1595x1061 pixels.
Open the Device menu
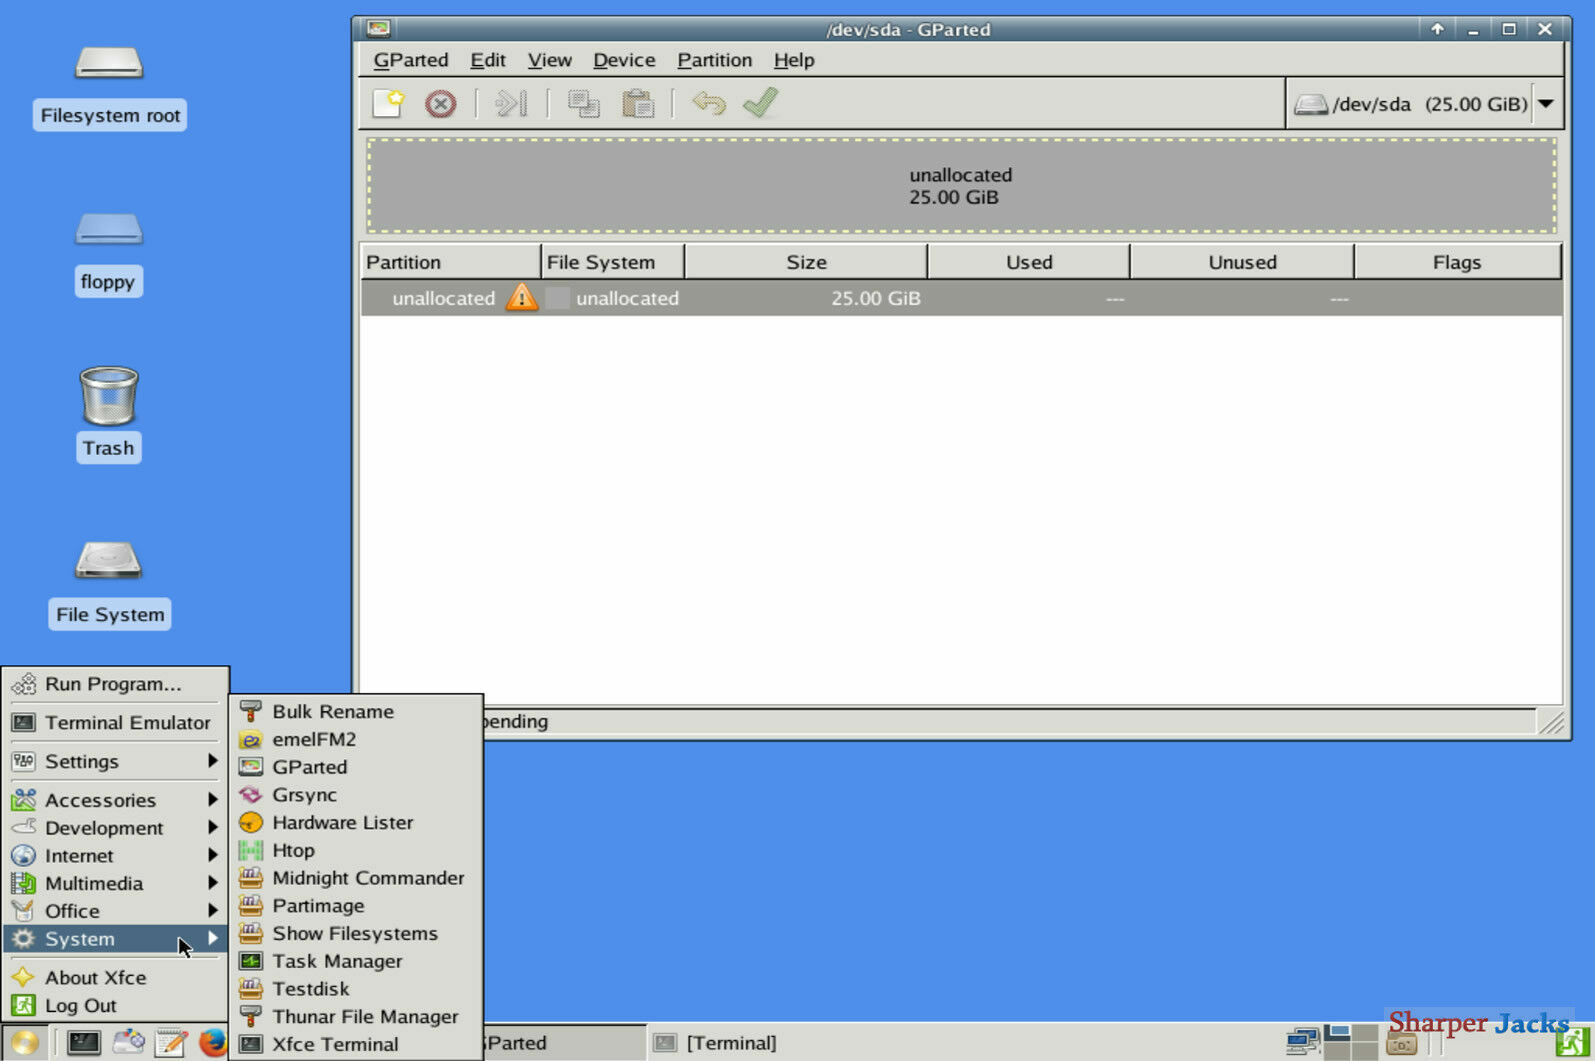click(624, 60)
